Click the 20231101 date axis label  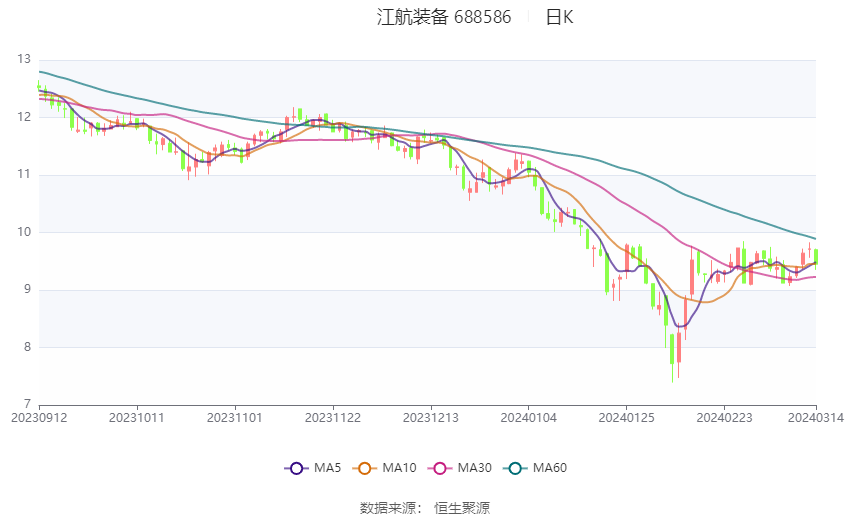pos(235,418)
